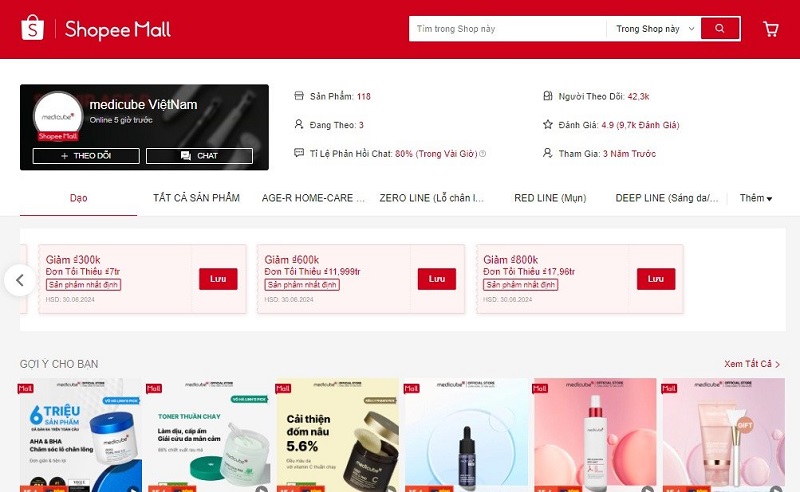Click the magnifier search button
Screen dimensions: 800x492
point(719,29)
